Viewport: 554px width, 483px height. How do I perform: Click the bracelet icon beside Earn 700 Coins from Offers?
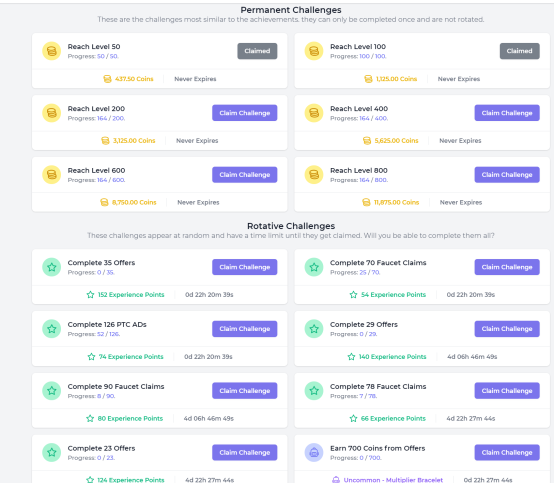click(x=314, y=453)
